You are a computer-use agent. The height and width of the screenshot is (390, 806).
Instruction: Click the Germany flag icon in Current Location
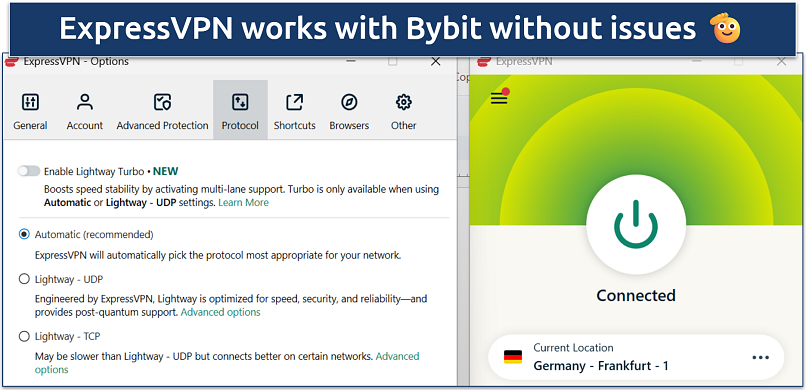(x=512, y=357)
